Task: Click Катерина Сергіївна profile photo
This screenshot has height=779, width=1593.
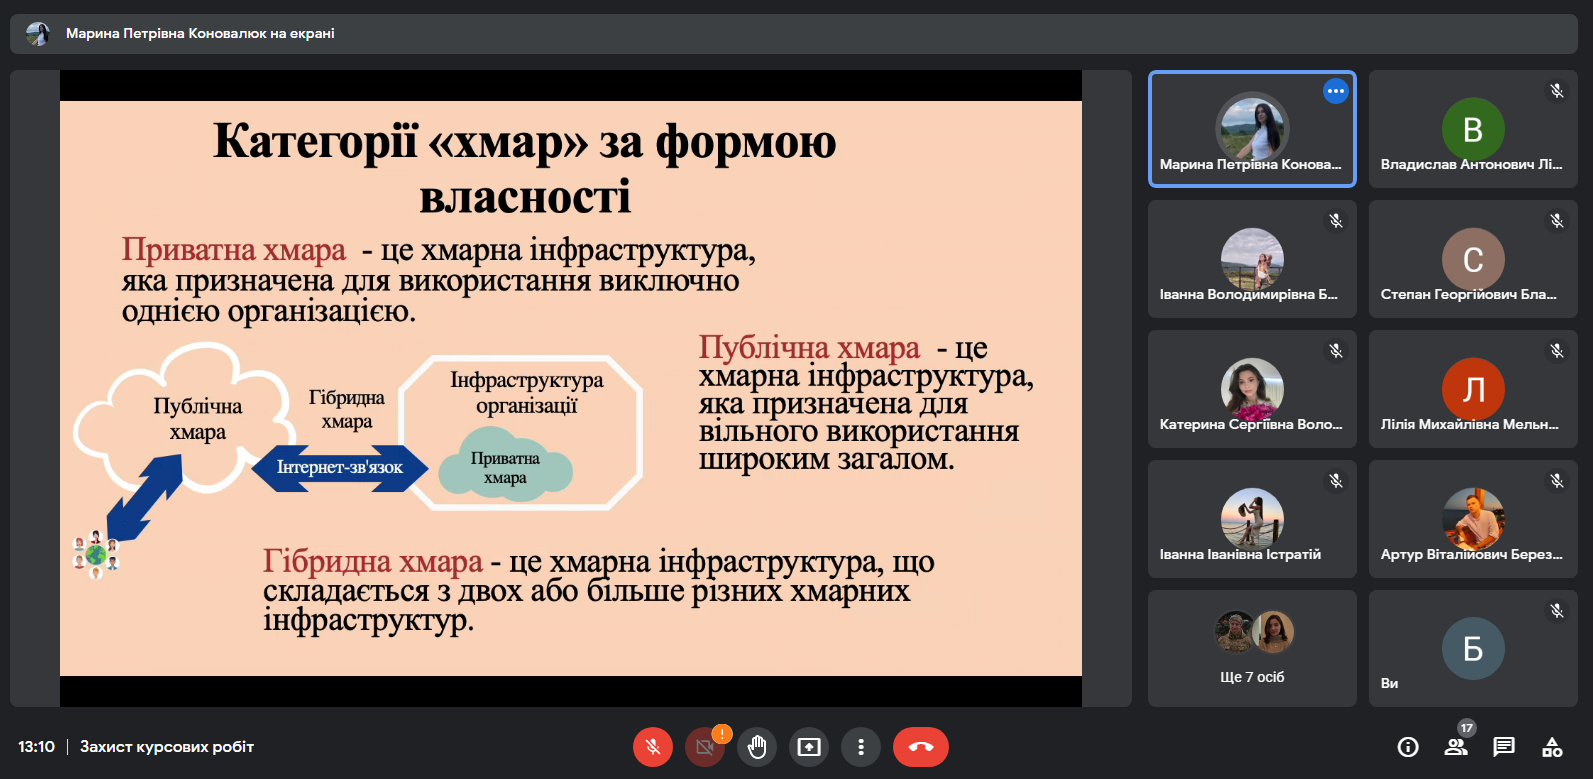Action: [x=1252, y=389]
